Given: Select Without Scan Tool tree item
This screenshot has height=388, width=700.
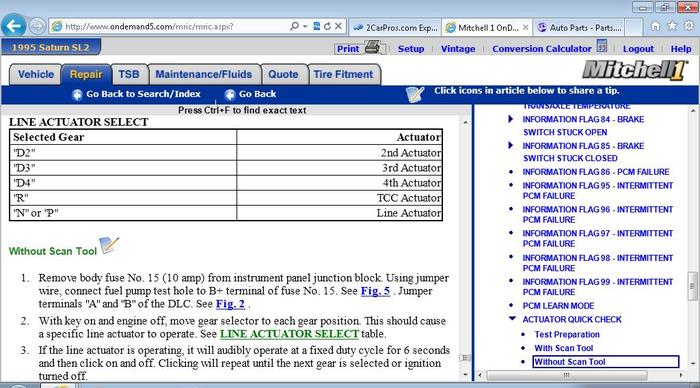Looking at the screenshot, I should [x=606, y=362].
